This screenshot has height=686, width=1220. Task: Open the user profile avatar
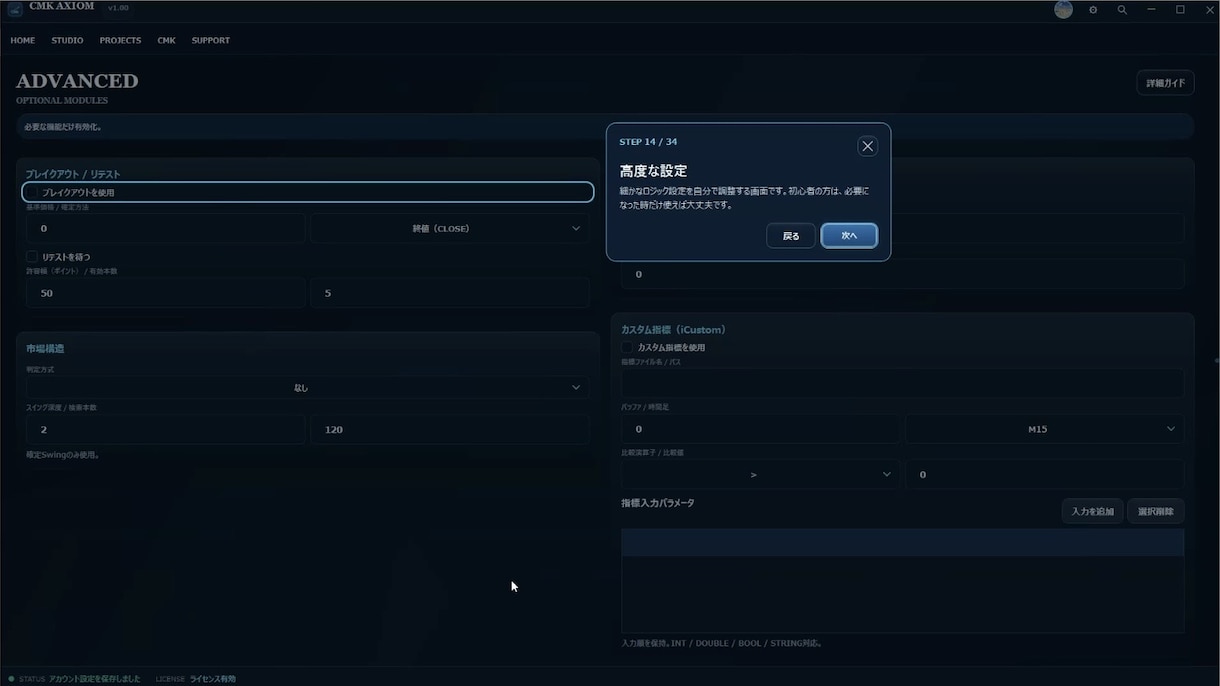click(x=1064, y=9)
